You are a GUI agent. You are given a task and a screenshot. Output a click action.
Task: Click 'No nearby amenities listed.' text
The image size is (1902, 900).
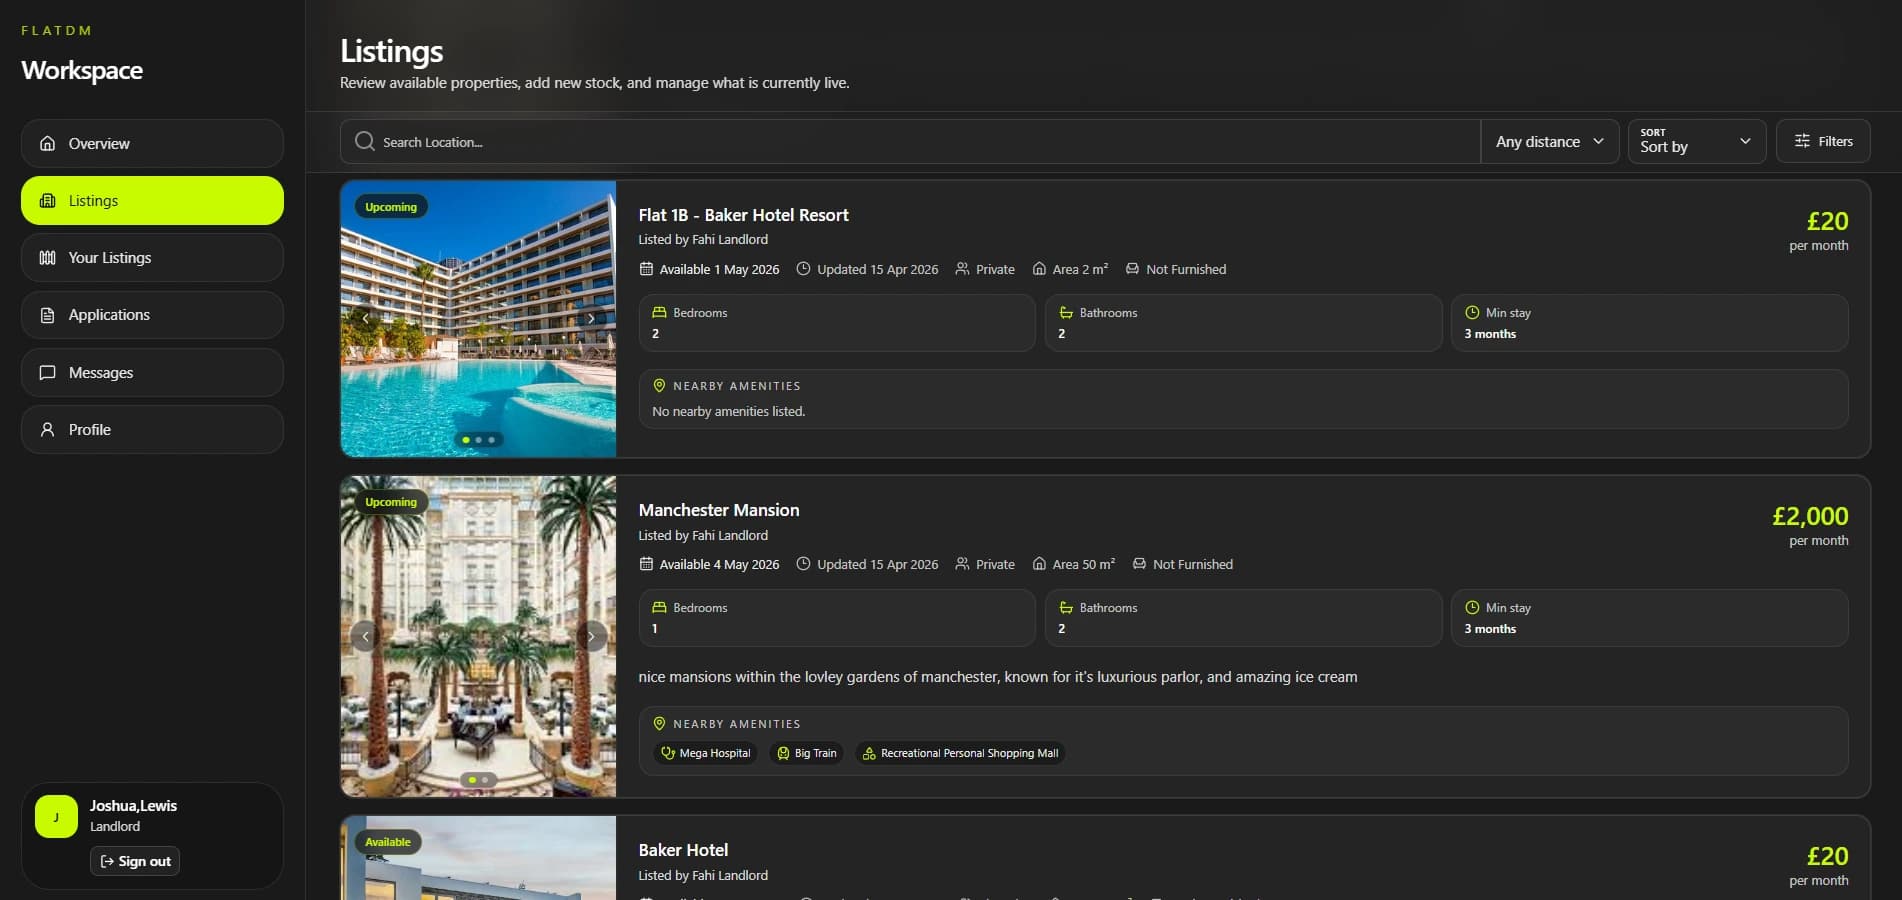(728, 411)
